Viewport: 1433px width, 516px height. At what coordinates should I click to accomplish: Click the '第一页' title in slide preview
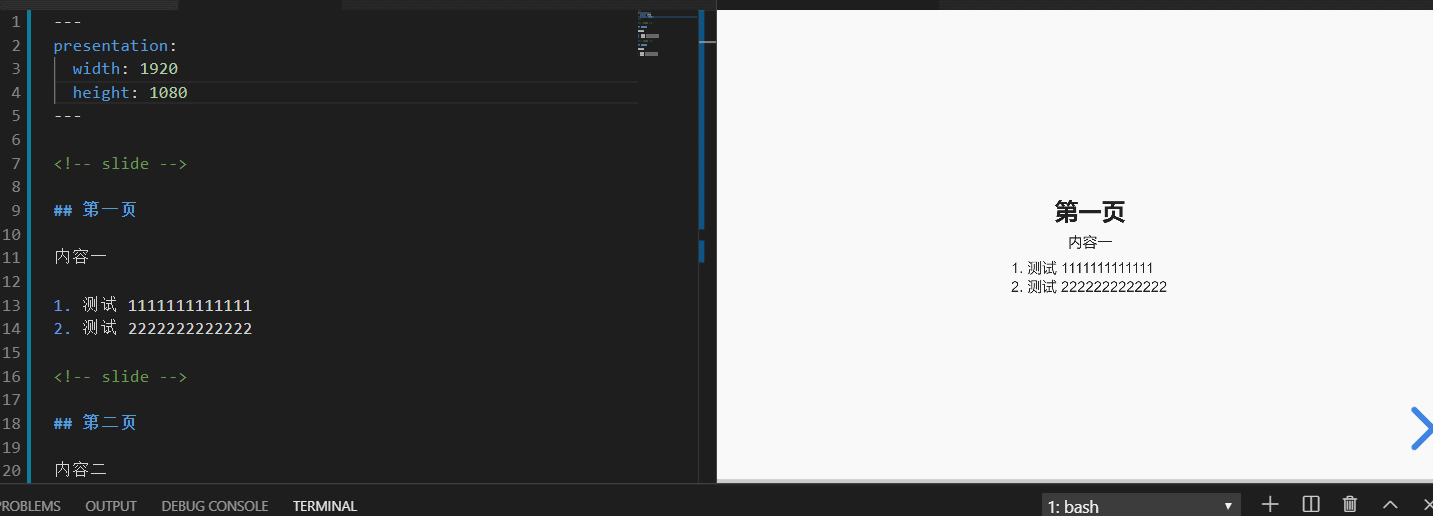coord(1090,212)
